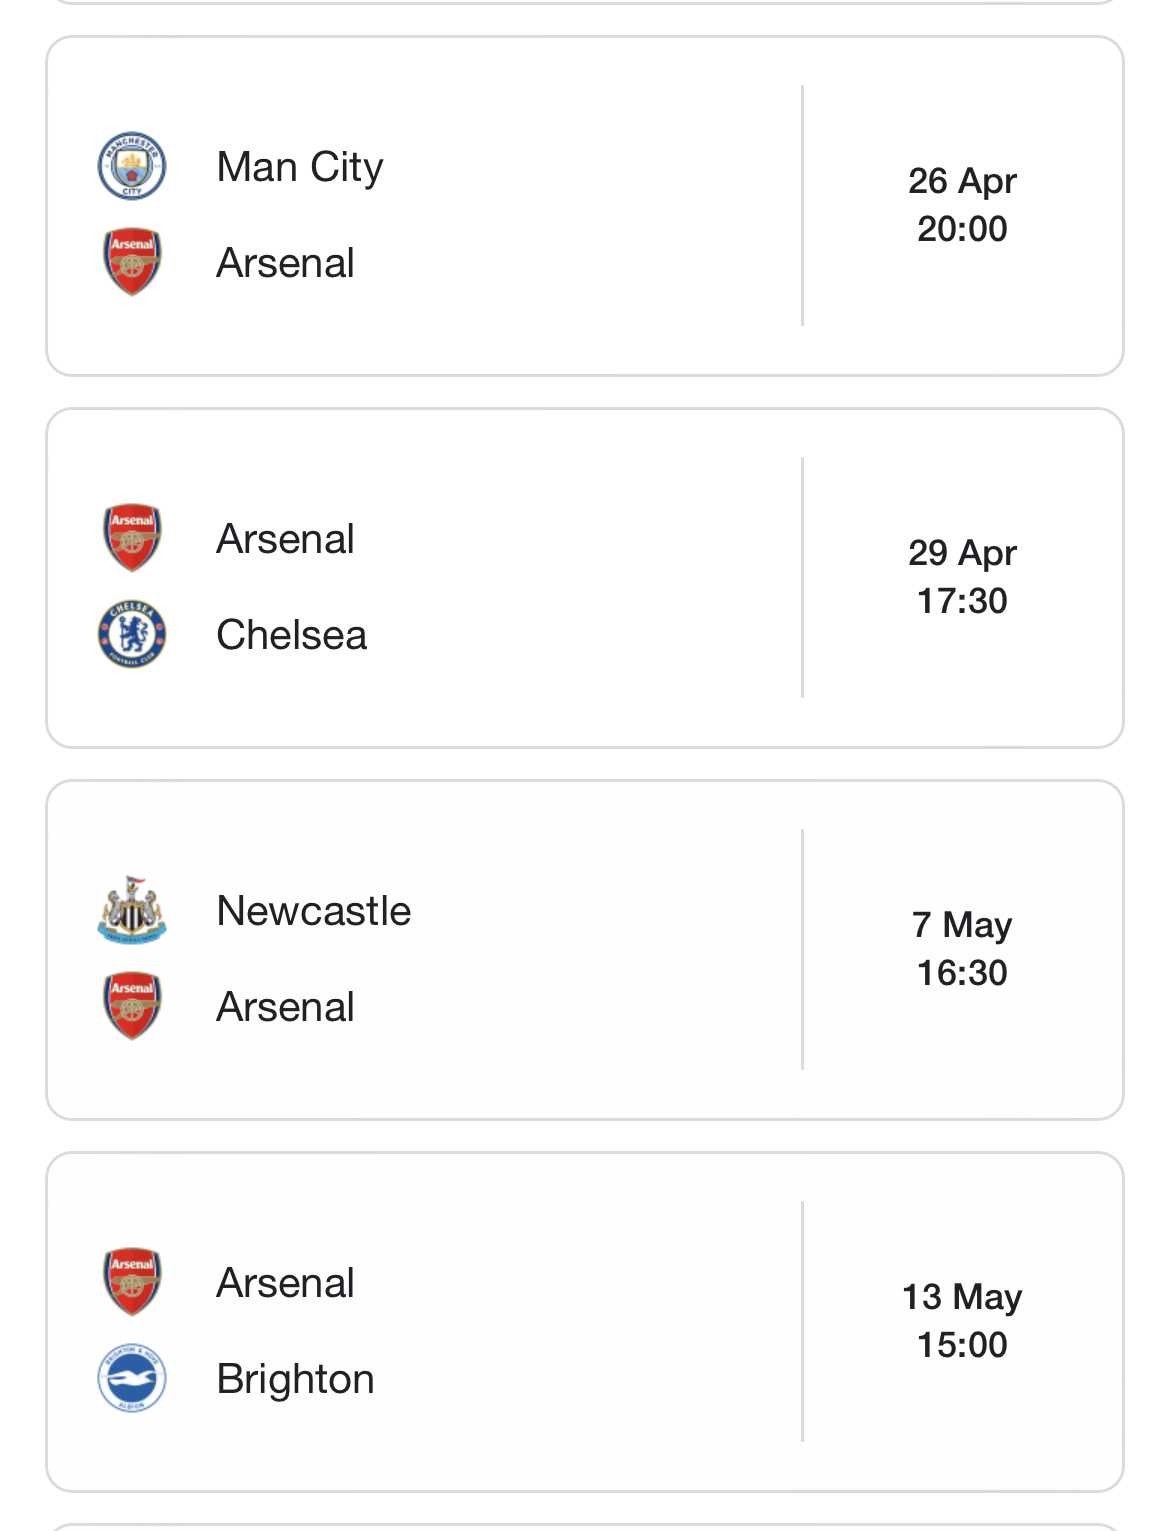Select the 13 May 15:00 kickoff time
The width and height of the screenshot is (1170, 1531).
962,1321
